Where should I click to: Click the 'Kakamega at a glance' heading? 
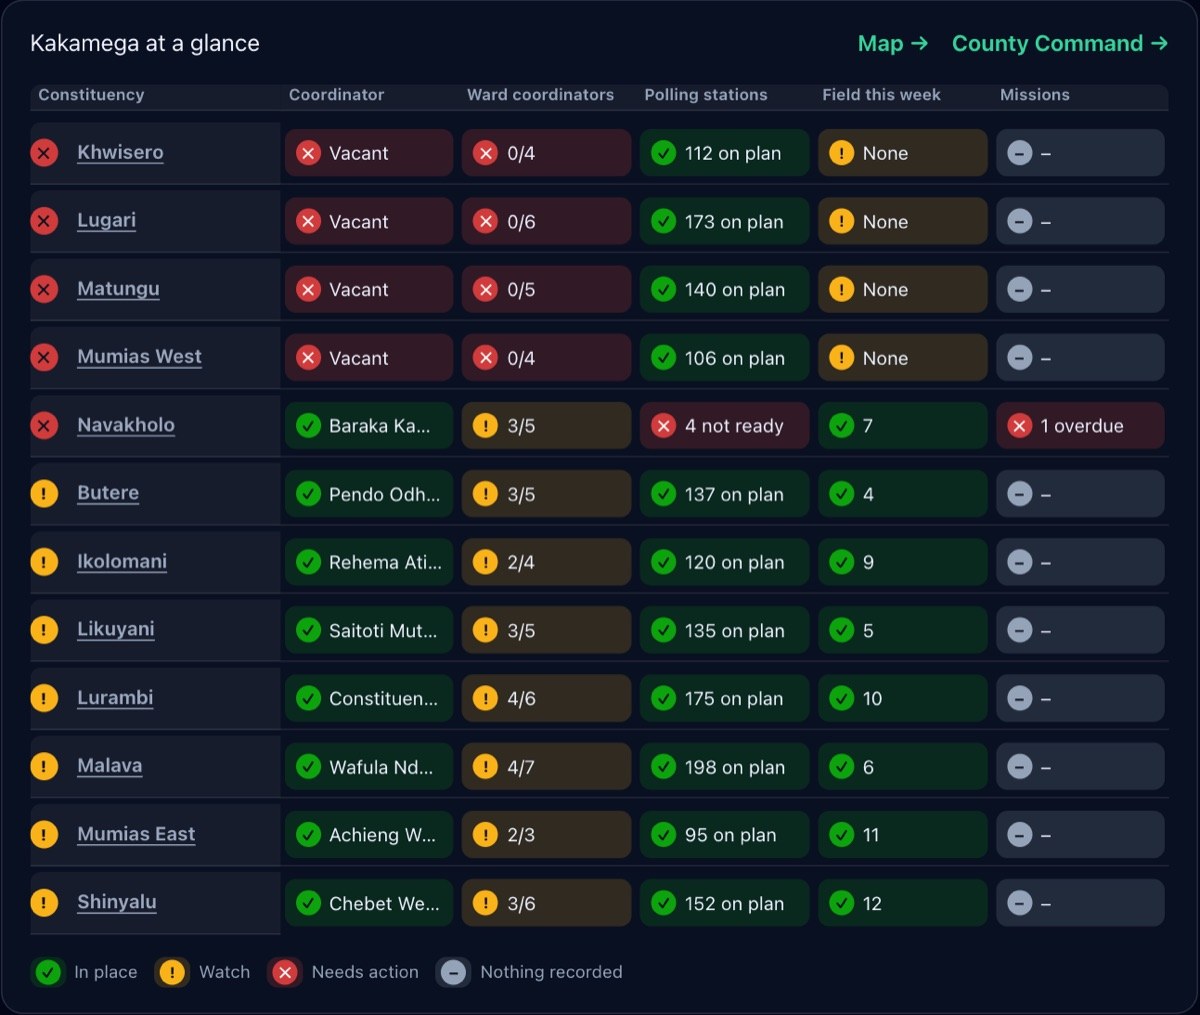pos(145,44)
